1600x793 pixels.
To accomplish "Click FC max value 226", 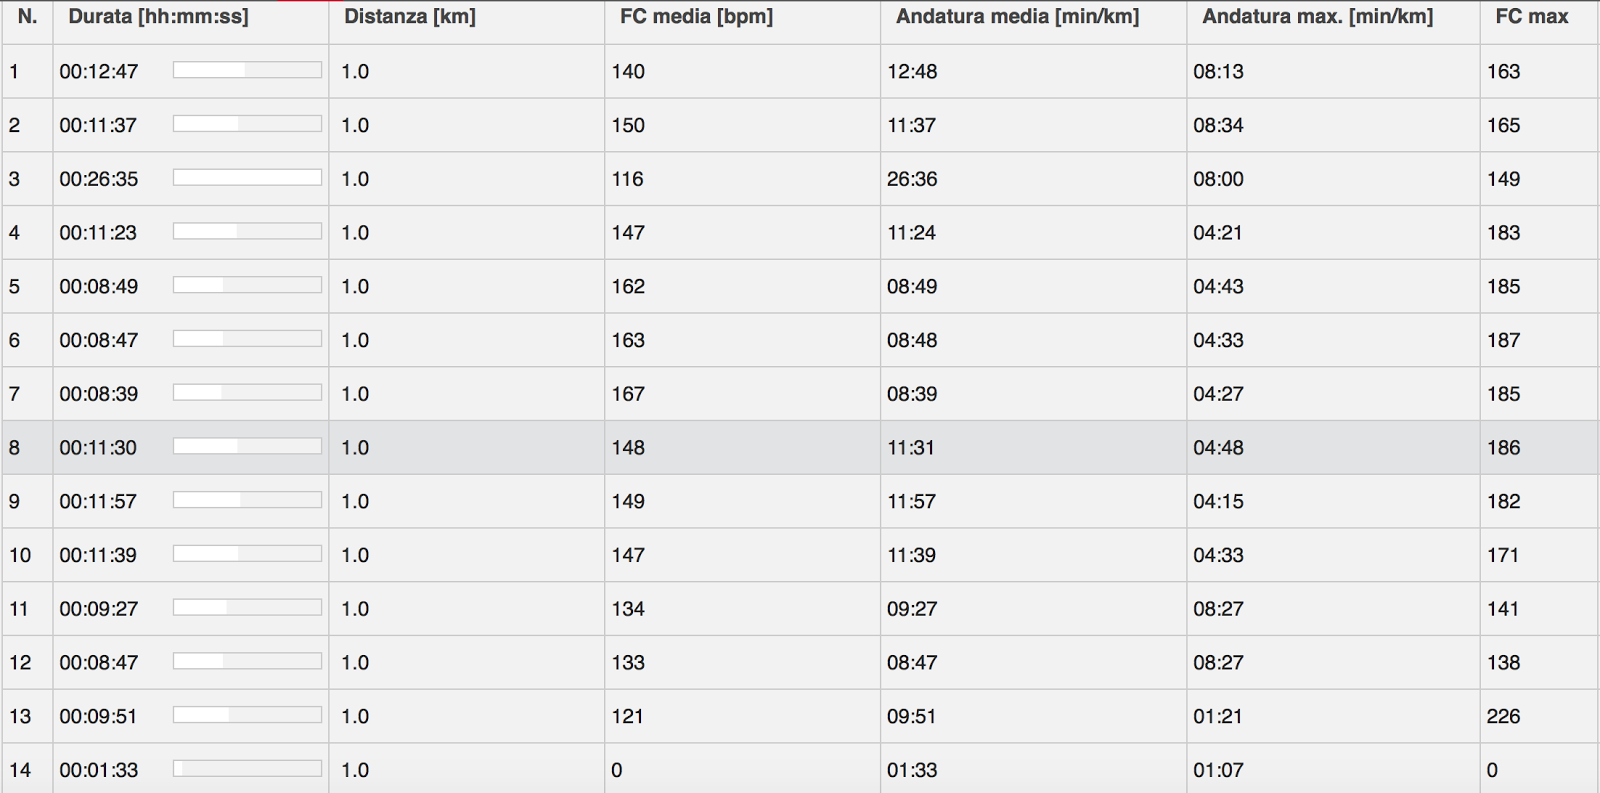I will click(x=1503, y=716).
